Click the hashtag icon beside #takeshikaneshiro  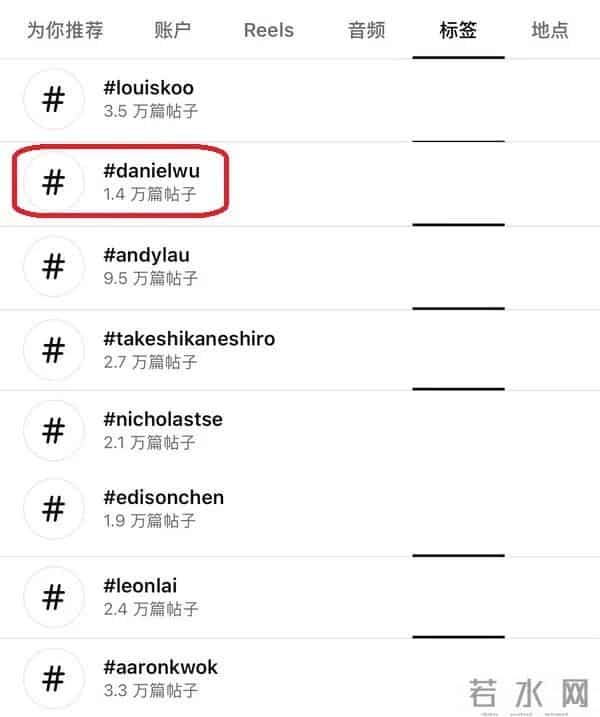53,349
